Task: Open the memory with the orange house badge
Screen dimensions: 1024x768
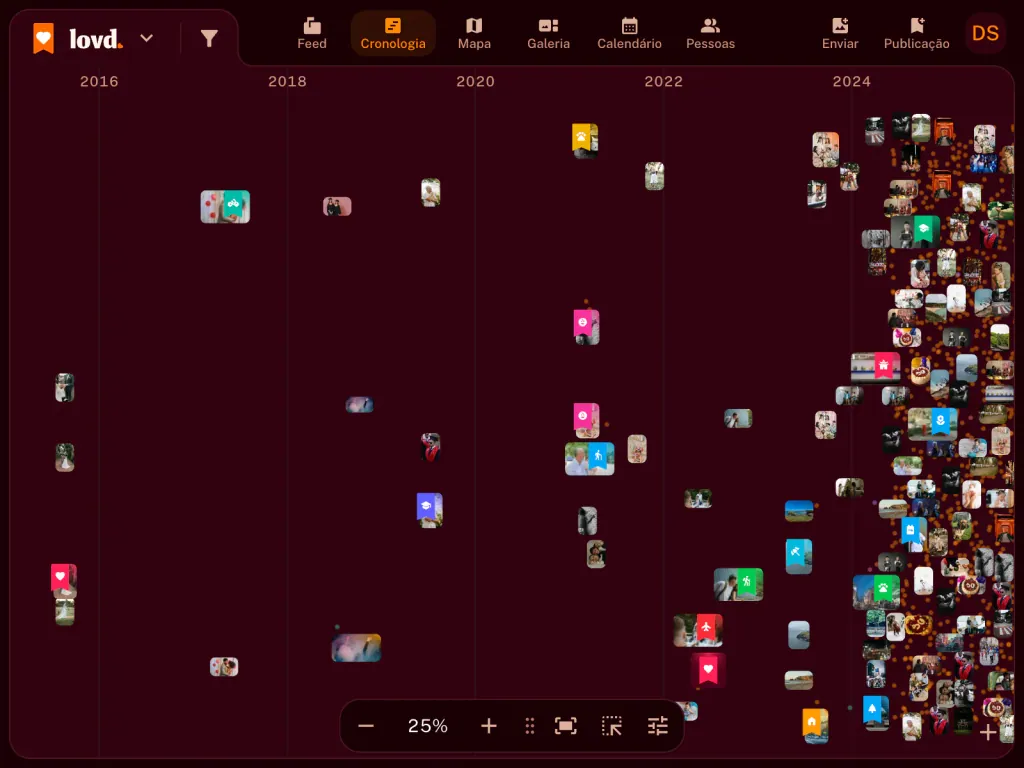Action: point(815,726)
